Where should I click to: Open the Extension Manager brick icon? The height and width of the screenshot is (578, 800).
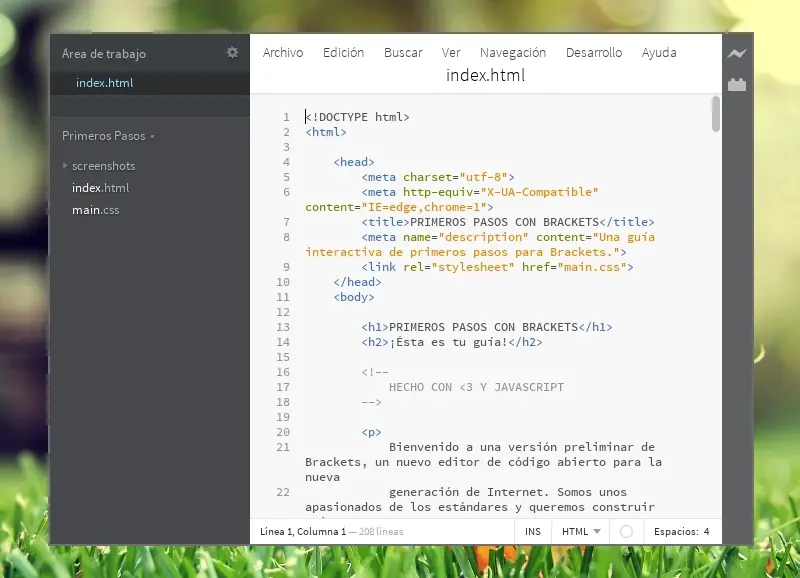click(737, 84)
